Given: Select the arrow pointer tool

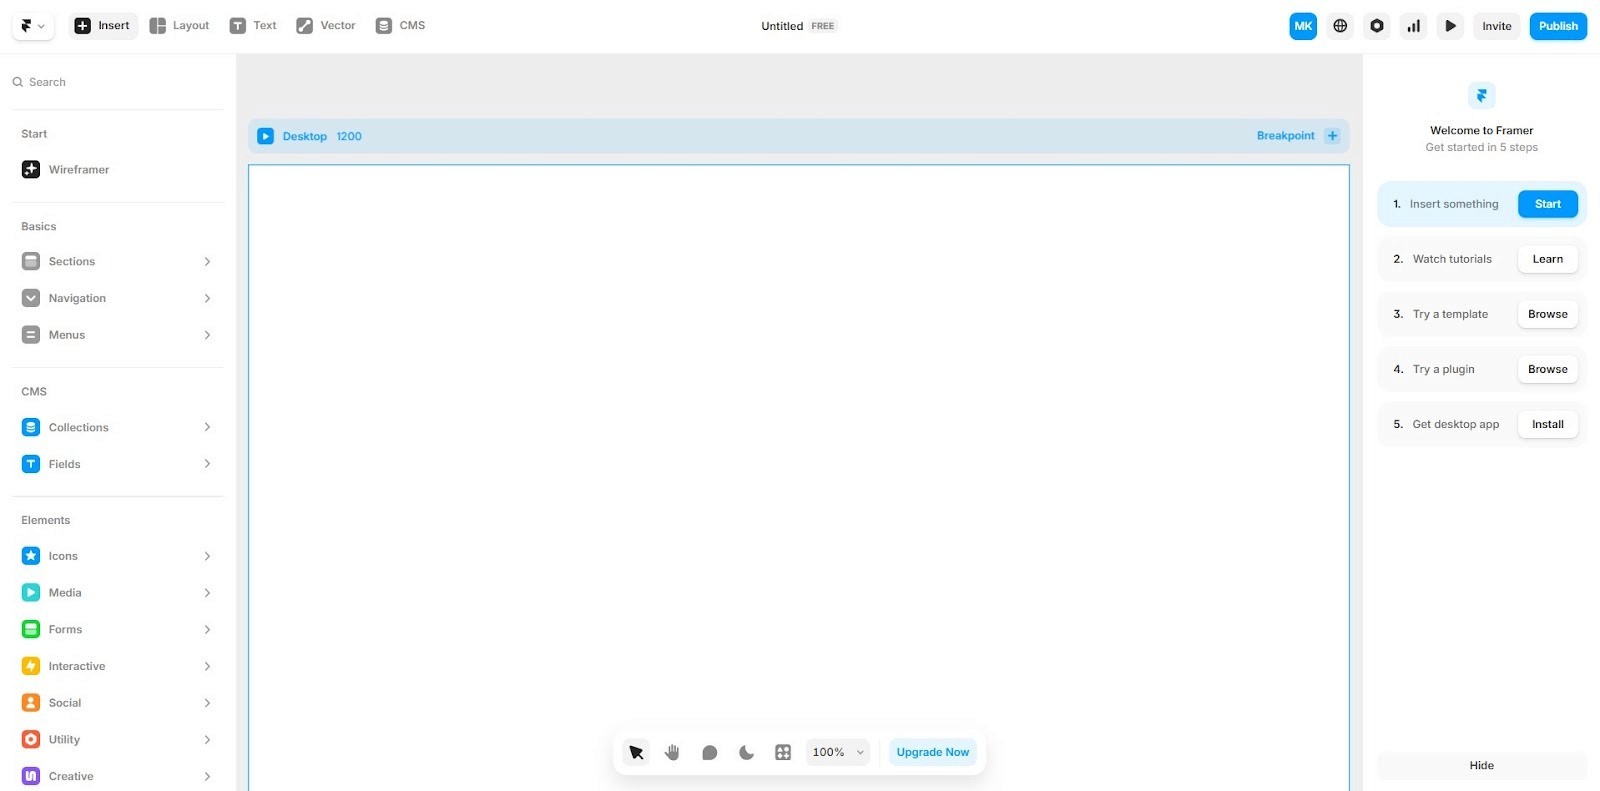Looking at the screenshot, I should [x=636, y=752].
